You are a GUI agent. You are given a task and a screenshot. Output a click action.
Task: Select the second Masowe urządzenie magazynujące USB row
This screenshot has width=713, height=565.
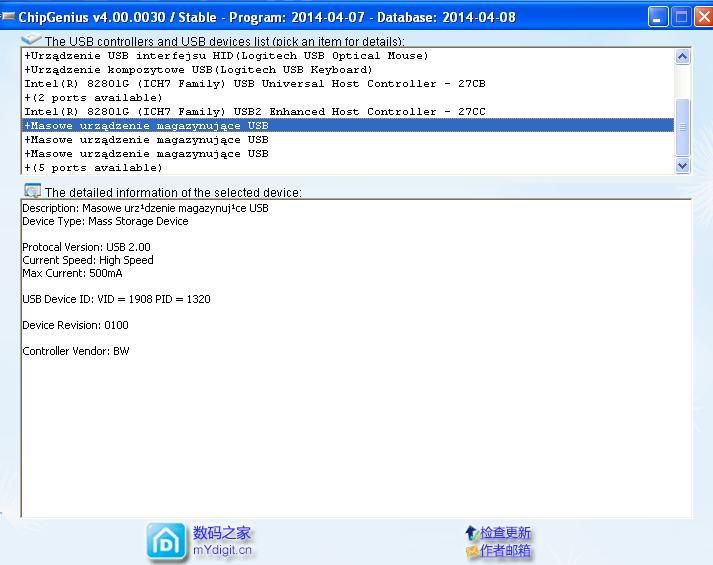[348, 140]
